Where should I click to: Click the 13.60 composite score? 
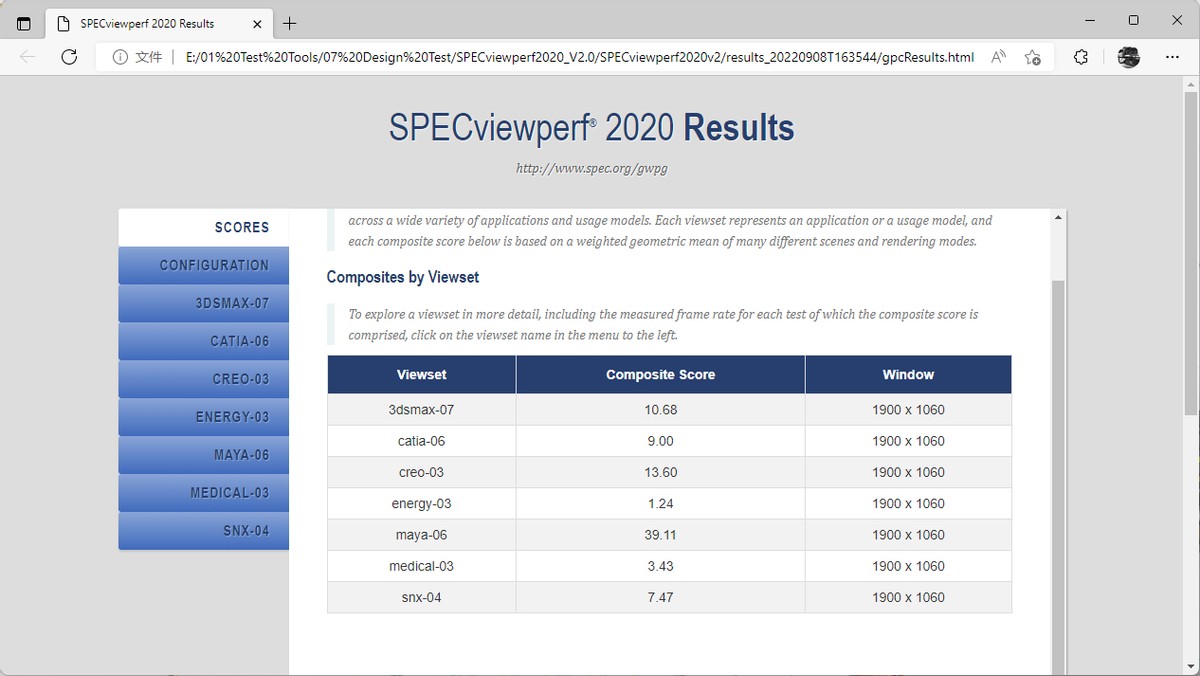pyautogui.click(x=660, y=472)
